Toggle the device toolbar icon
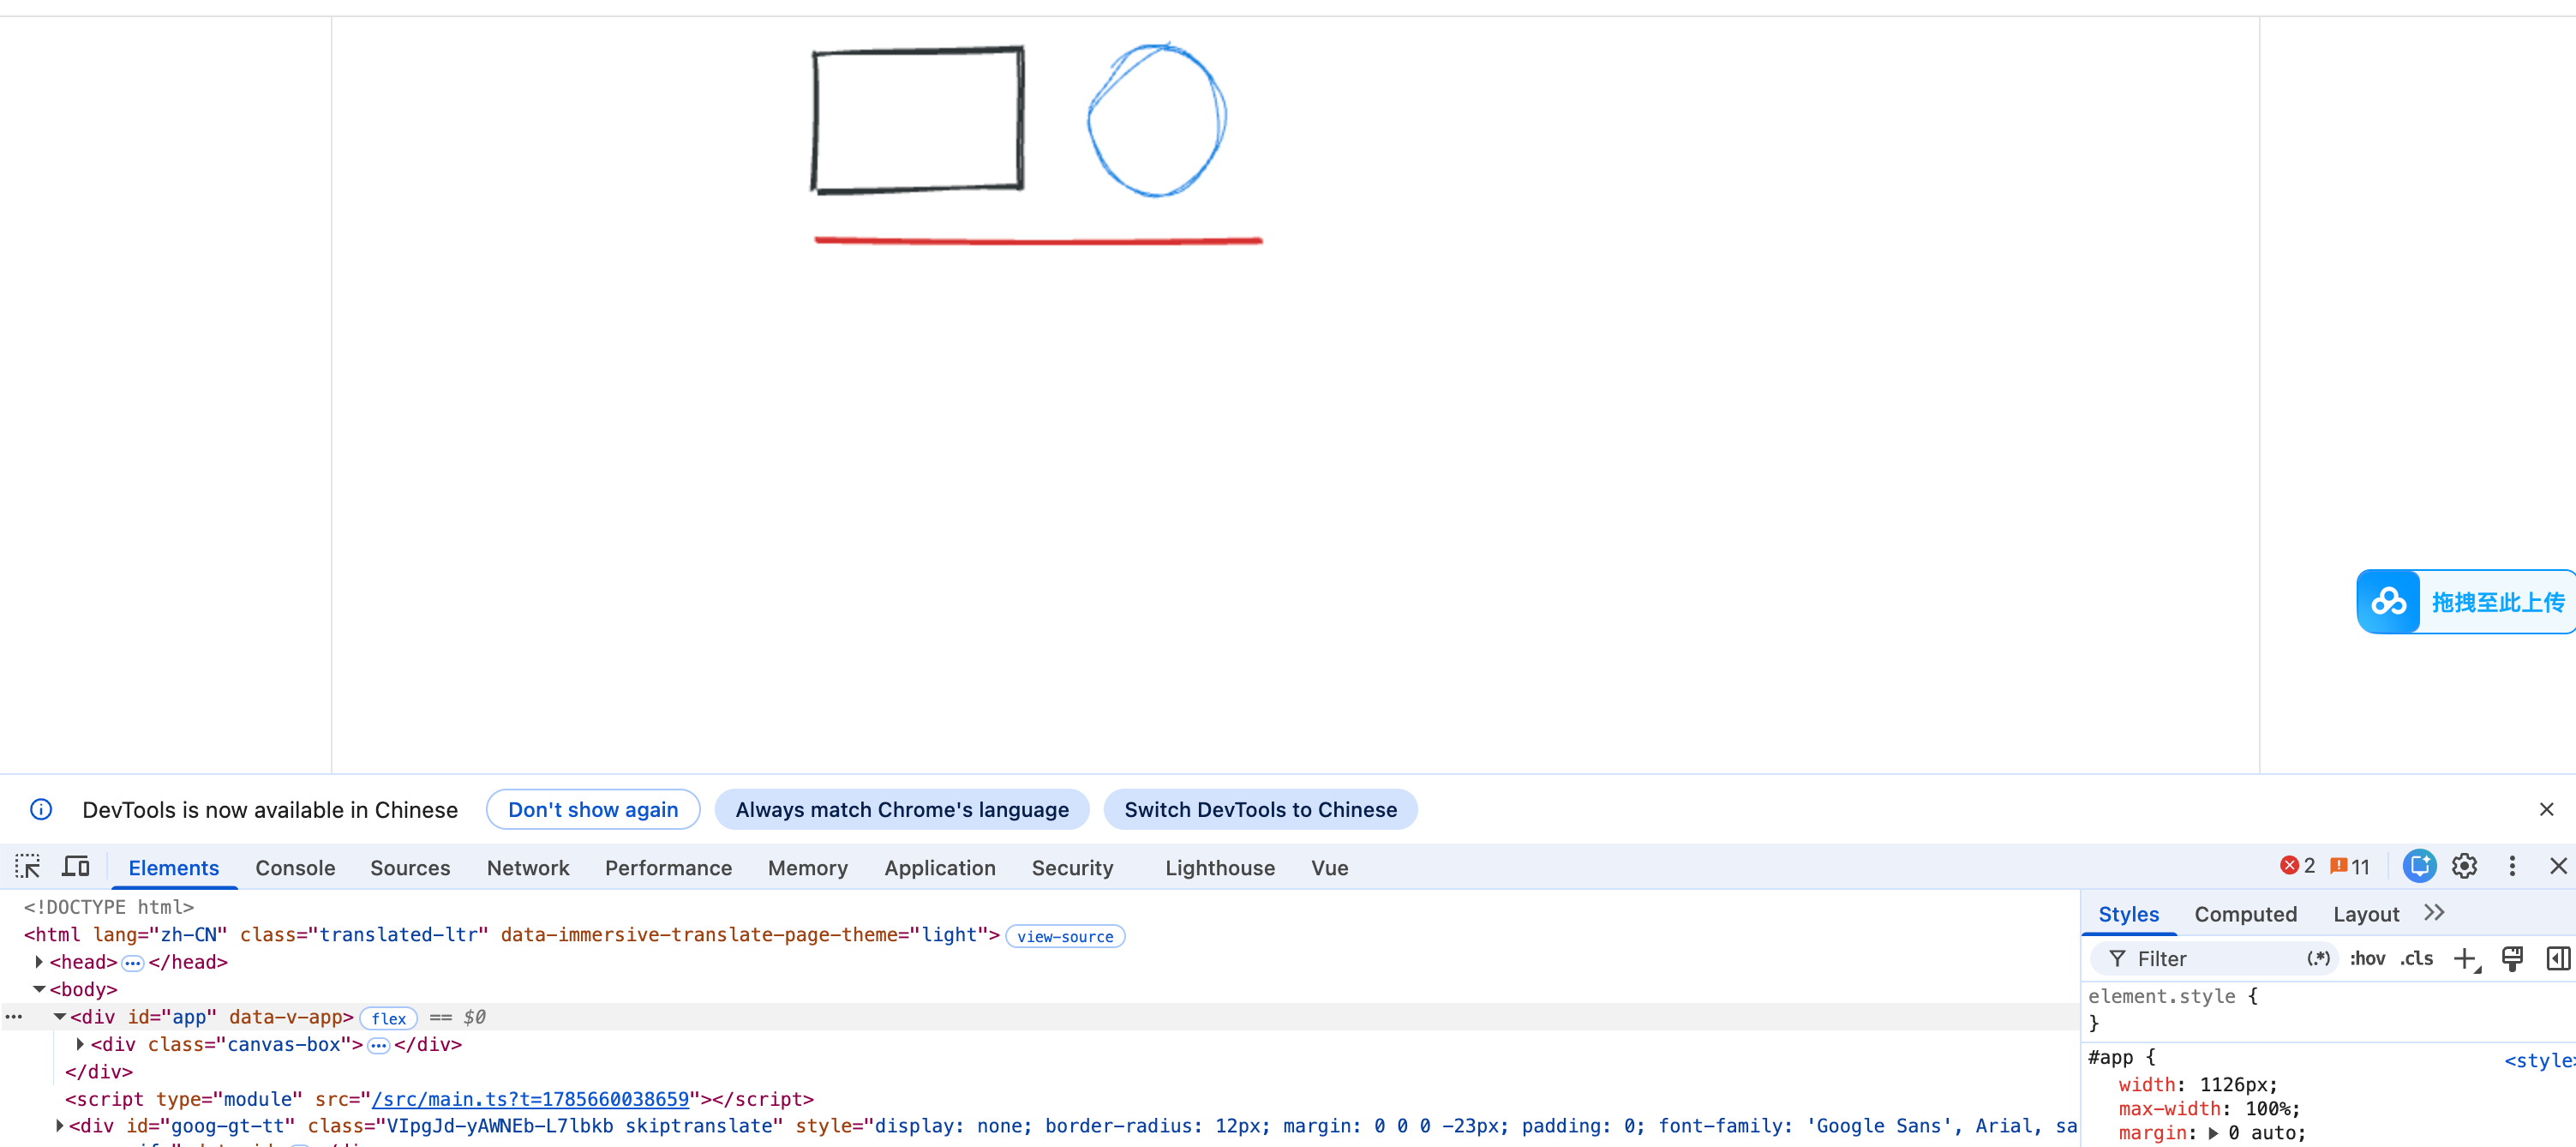The image size is (2576, 1147). [x=76, y=866]
